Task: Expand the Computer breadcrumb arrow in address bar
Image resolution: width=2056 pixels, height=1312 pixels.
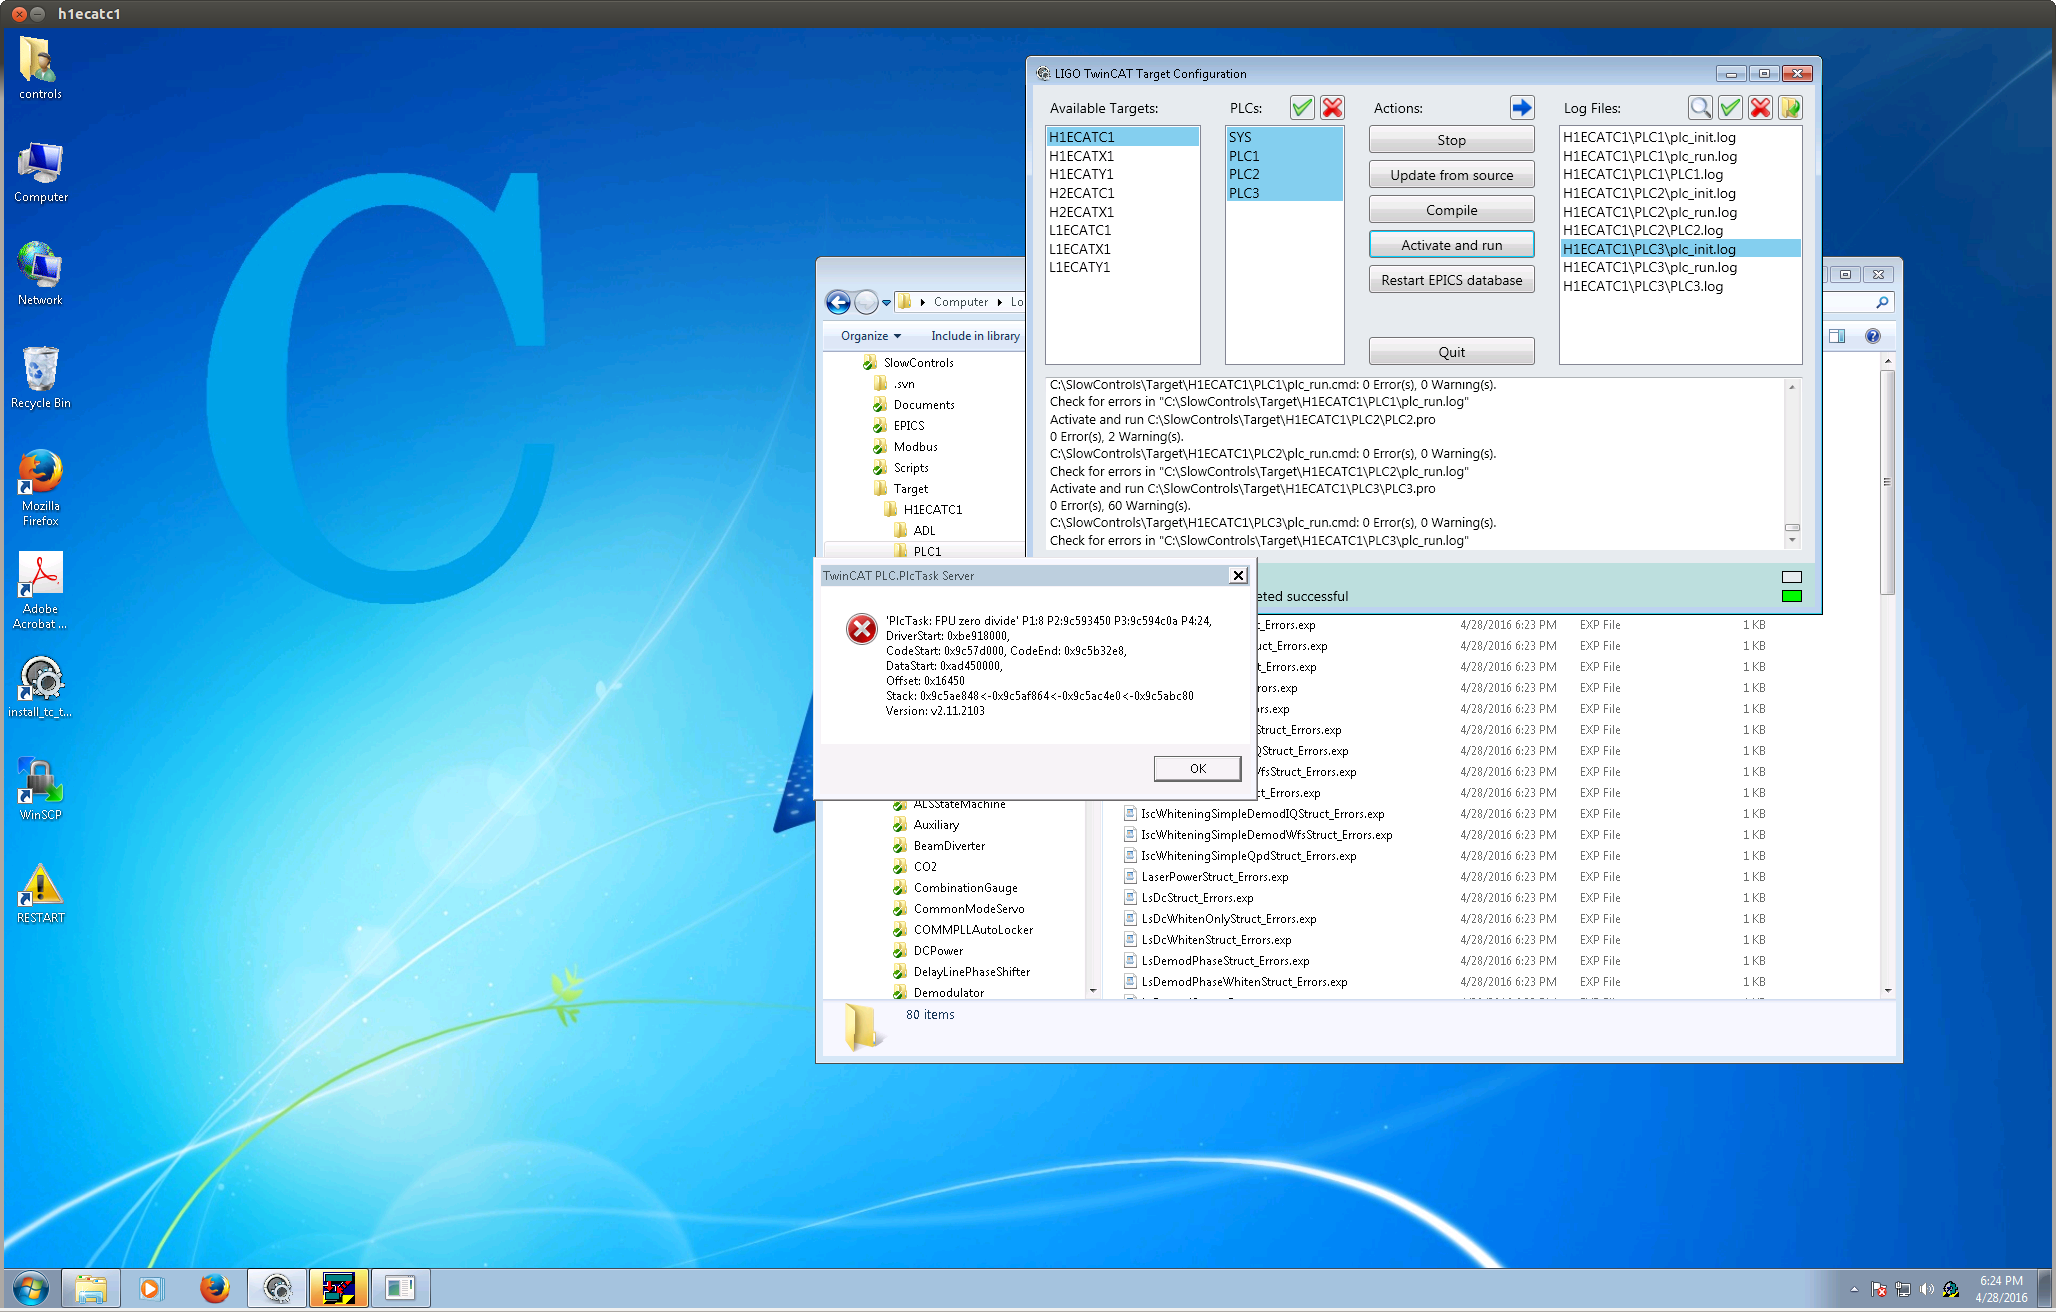Action: click(x=999, y=302)
